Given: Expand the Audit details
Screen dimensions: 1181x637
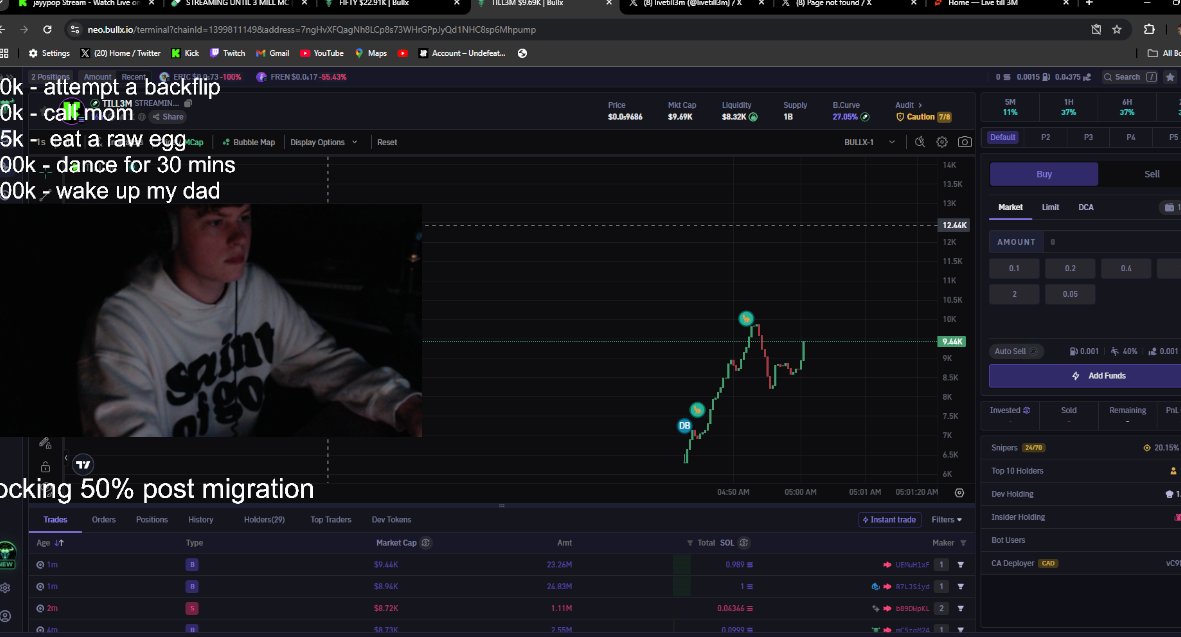Looking at the screenshot, I should point(908,105).
